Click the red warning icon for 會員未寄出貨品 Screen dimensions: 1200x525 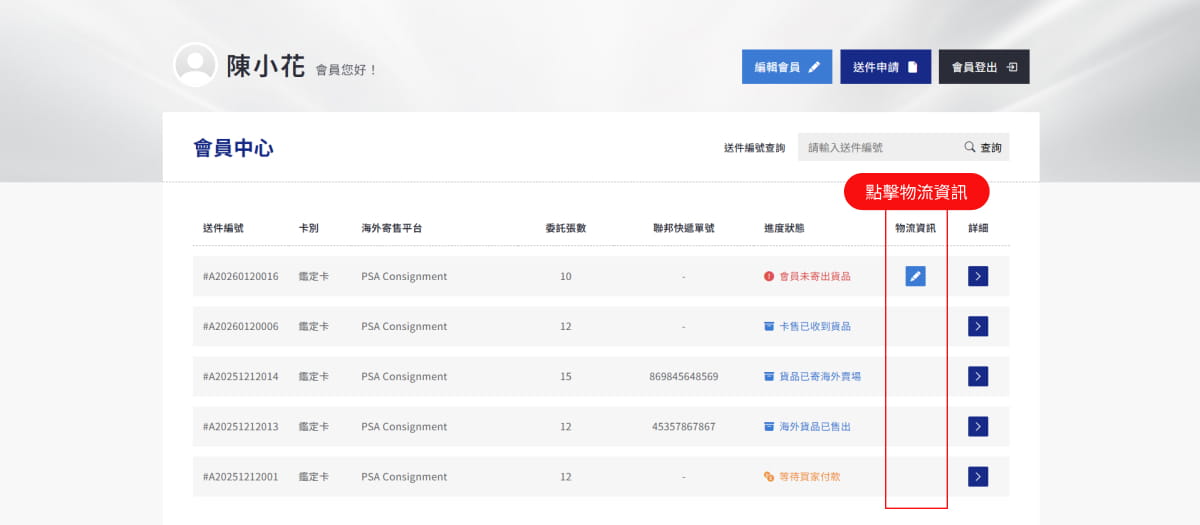(x=769, y=276)
